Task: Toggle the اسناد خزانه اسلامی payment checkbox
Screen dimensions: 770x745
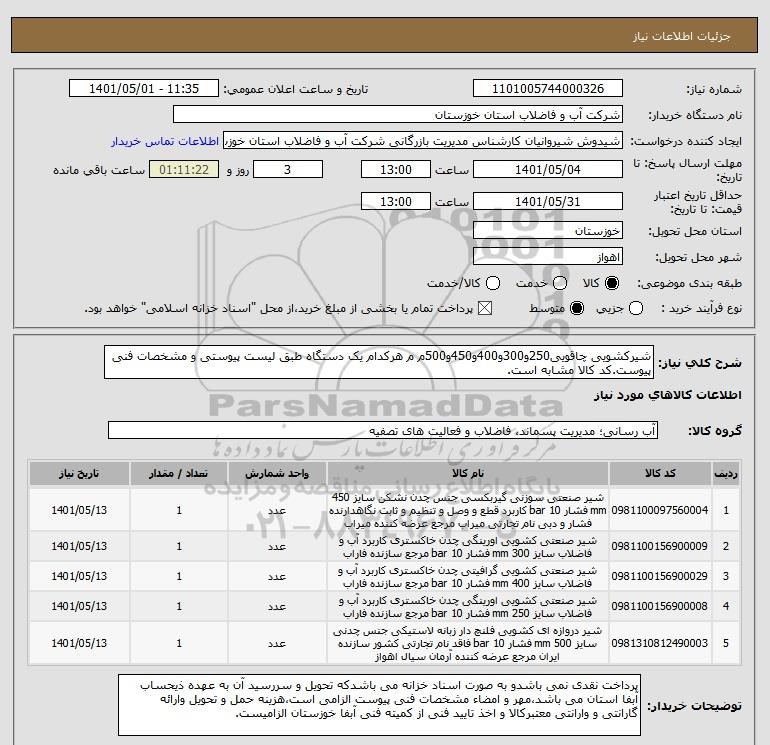Action: [x=485, y=308]
